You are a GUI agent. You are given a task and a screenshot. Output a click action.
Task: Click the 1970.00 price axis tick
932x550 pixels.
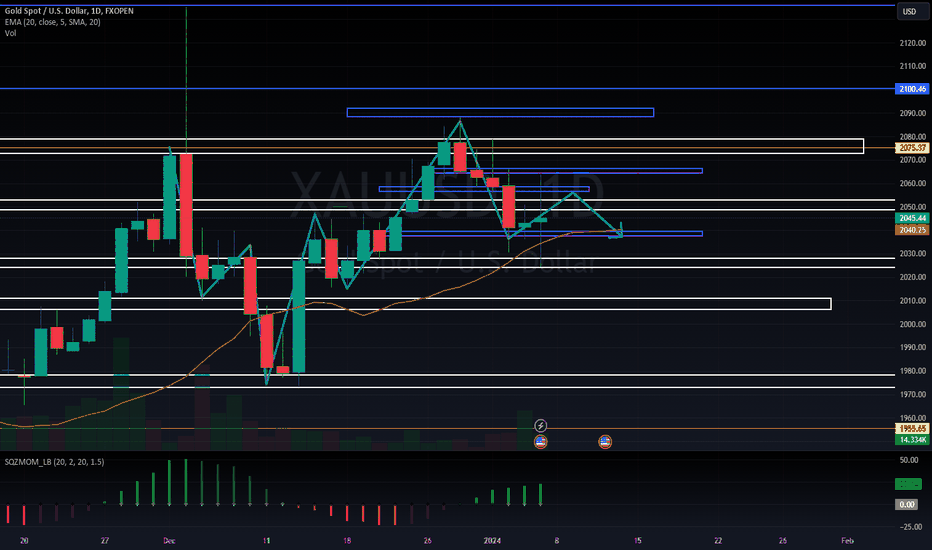(x=912, y=394)
